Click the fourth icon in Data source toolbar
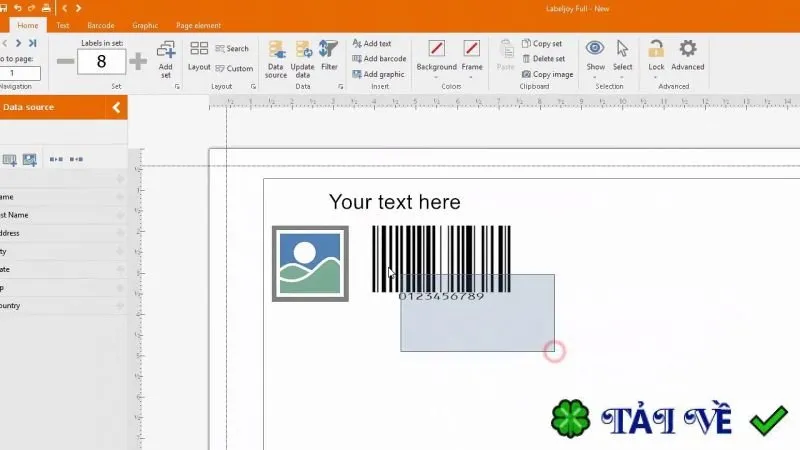This screenshot has width=800, height=450. pos(77,160)
